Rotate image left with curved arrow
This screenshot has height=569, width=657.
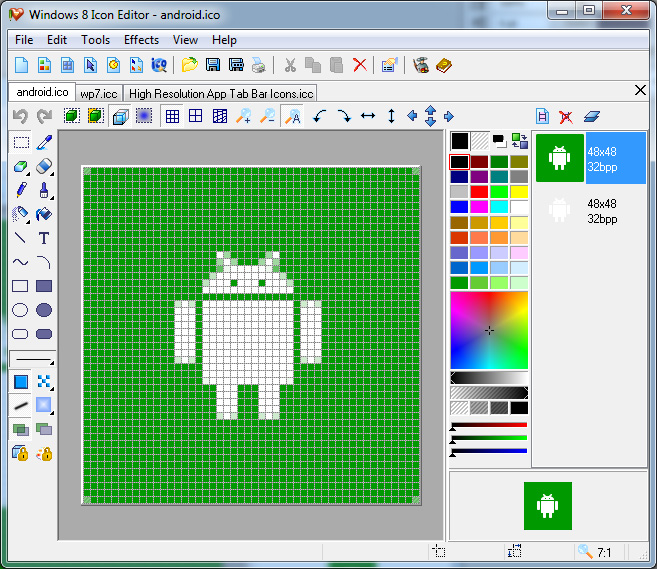[x=320, y=116]
